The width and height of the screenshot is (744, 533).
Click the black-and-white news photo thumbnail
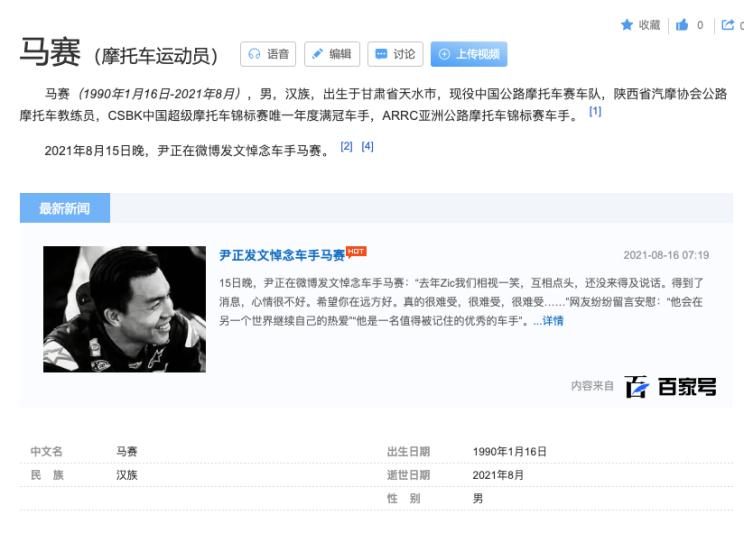(x=124, y=309)
